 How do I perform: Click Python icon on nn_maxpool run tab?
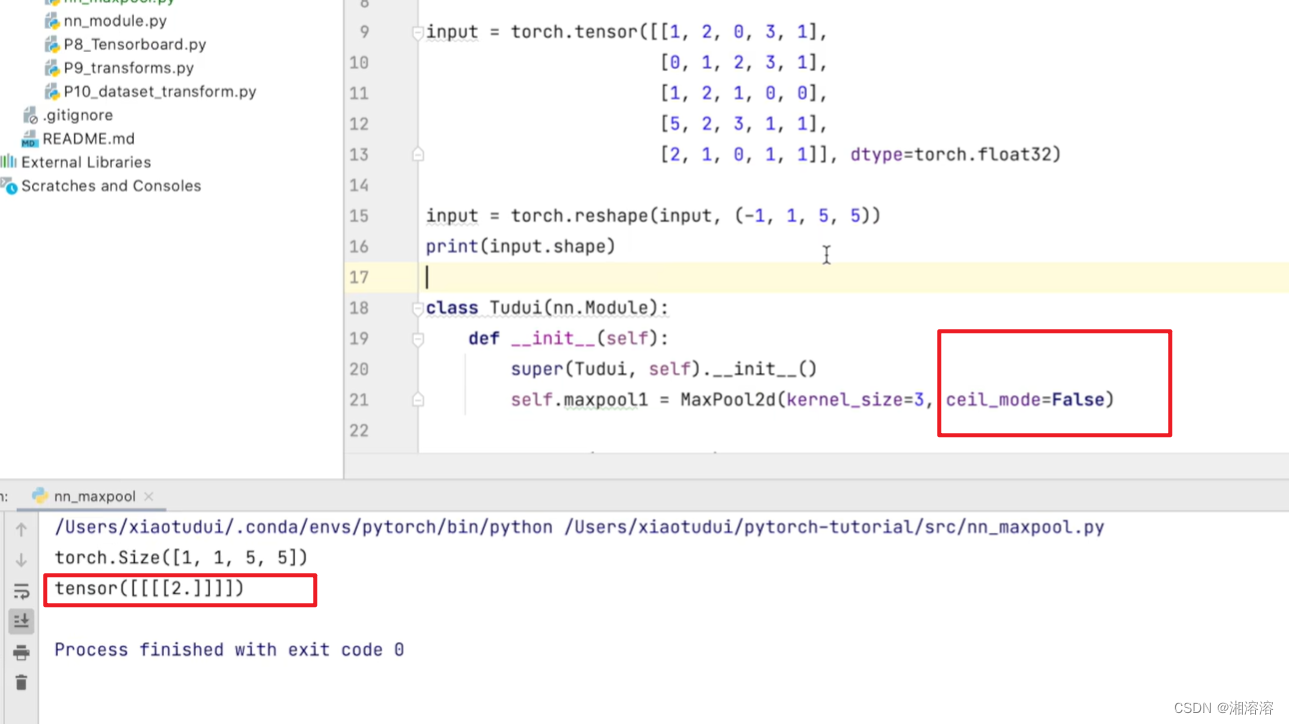pos(39,496)
